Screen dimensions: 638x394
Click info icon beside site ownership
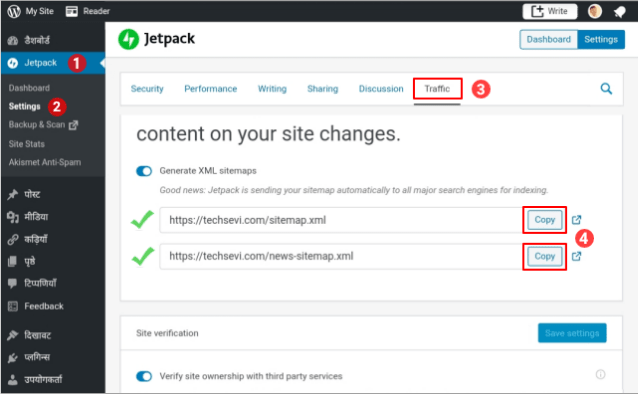click(x=600, y=374)
